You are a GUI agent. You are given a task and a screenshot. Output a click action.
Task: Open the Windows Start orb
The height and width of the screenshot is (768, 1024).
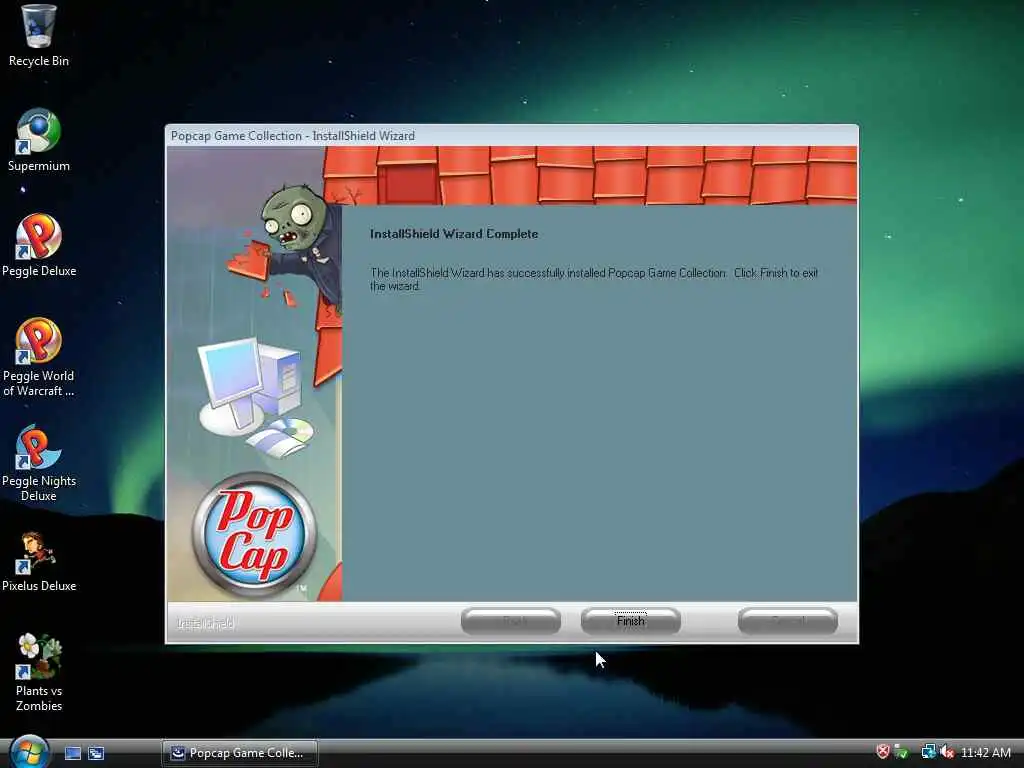tap(29, 752)
